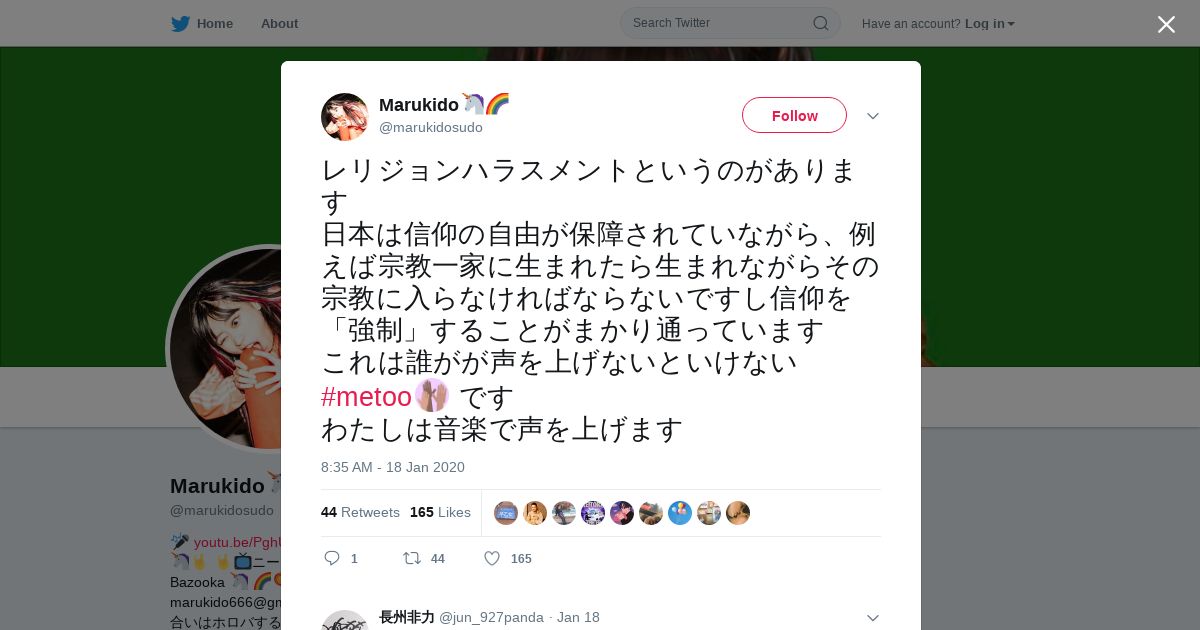Expand the tweet options chevron beside Follow
The image size is (1200, 630).
873,116
